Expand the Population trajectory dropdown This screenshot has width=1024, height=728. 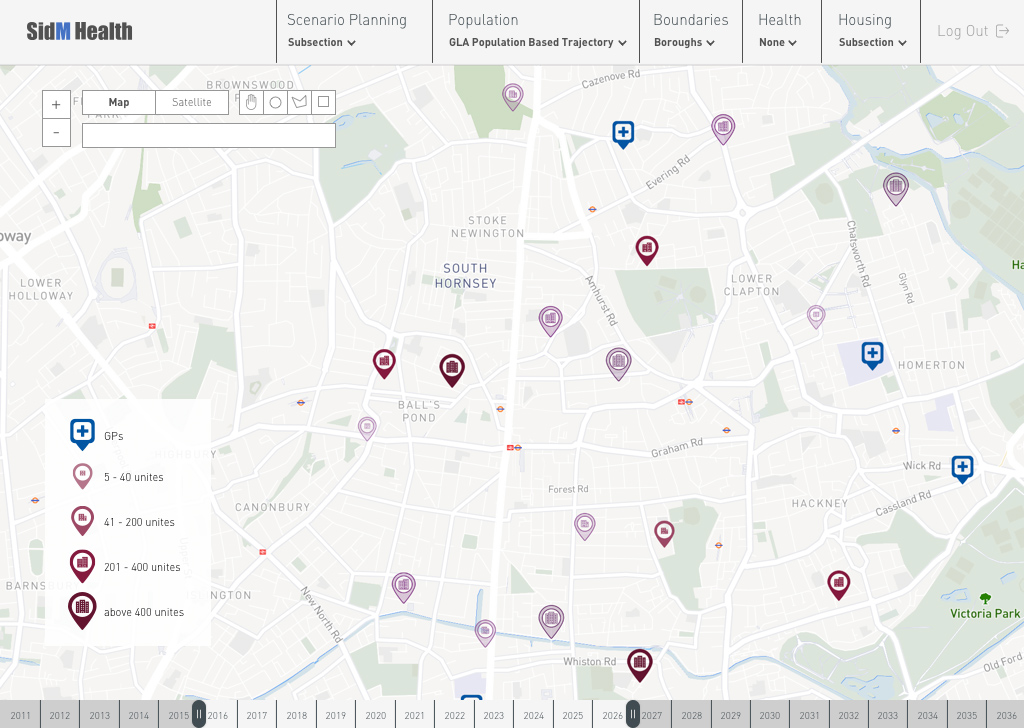pyautogui.click(x=537, y=31)
